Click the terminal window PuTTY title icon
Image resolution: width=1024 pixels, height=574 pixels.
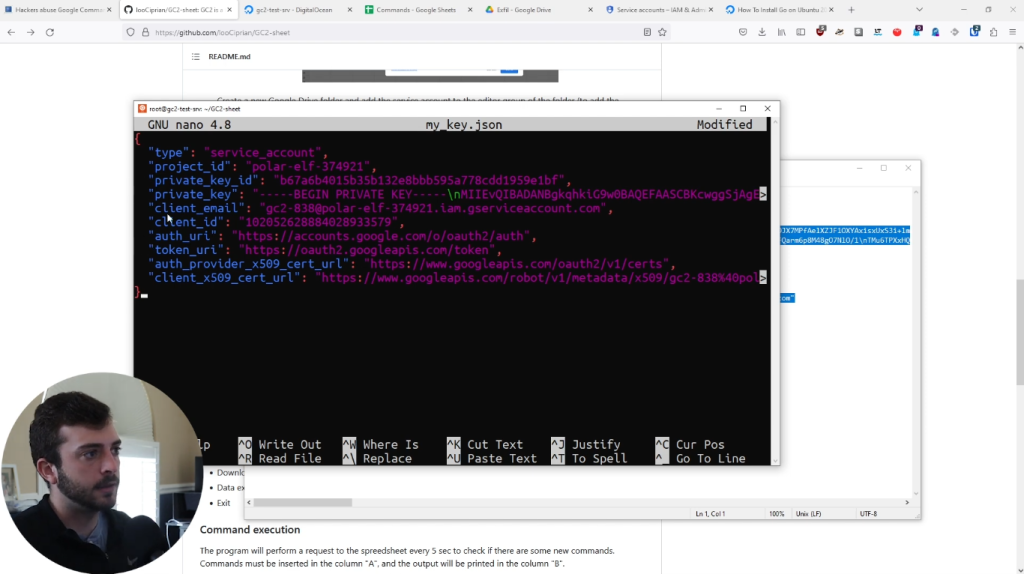[x=142, y=108]
